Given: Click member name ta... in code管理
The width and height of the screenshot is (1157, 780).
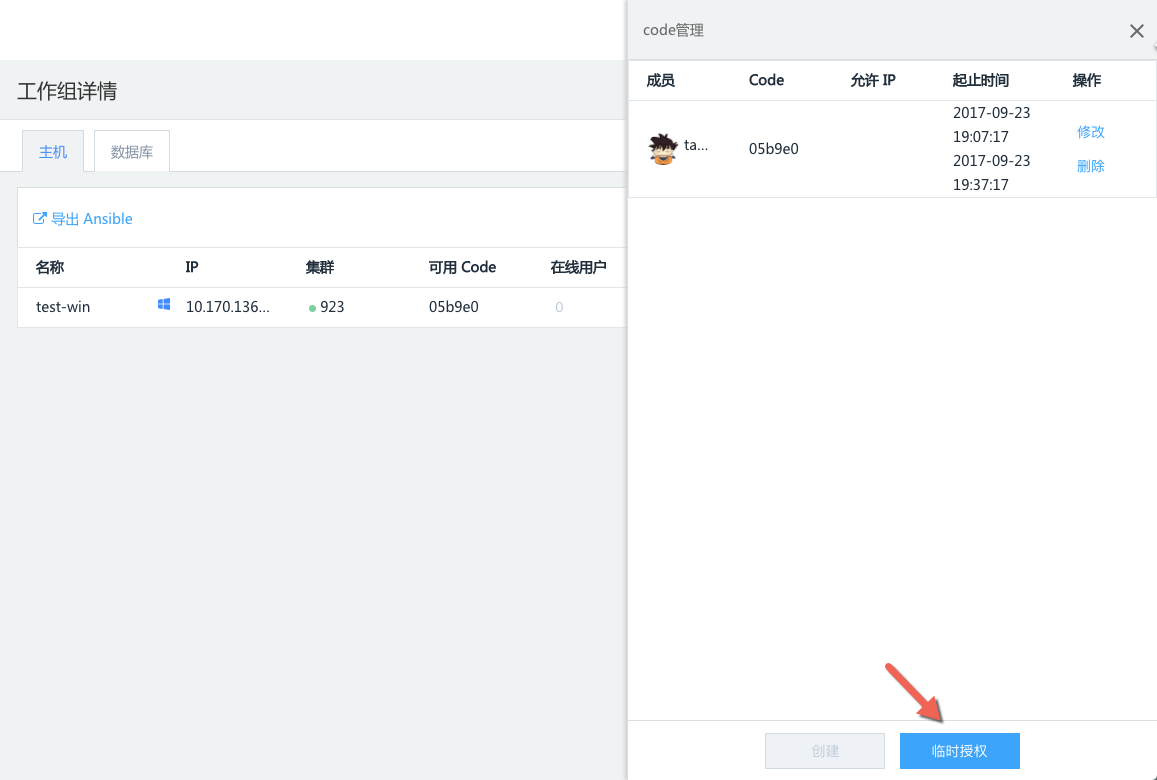Looking at the screenshot, I should [696, 145].
